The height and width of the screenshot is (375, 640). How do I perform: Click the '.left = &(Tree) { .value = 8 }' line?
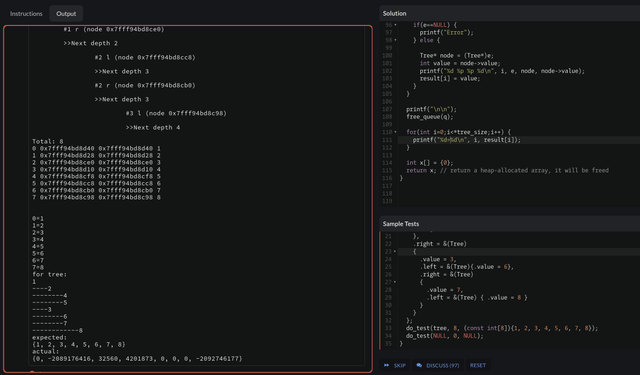click(x=477, y=297)
